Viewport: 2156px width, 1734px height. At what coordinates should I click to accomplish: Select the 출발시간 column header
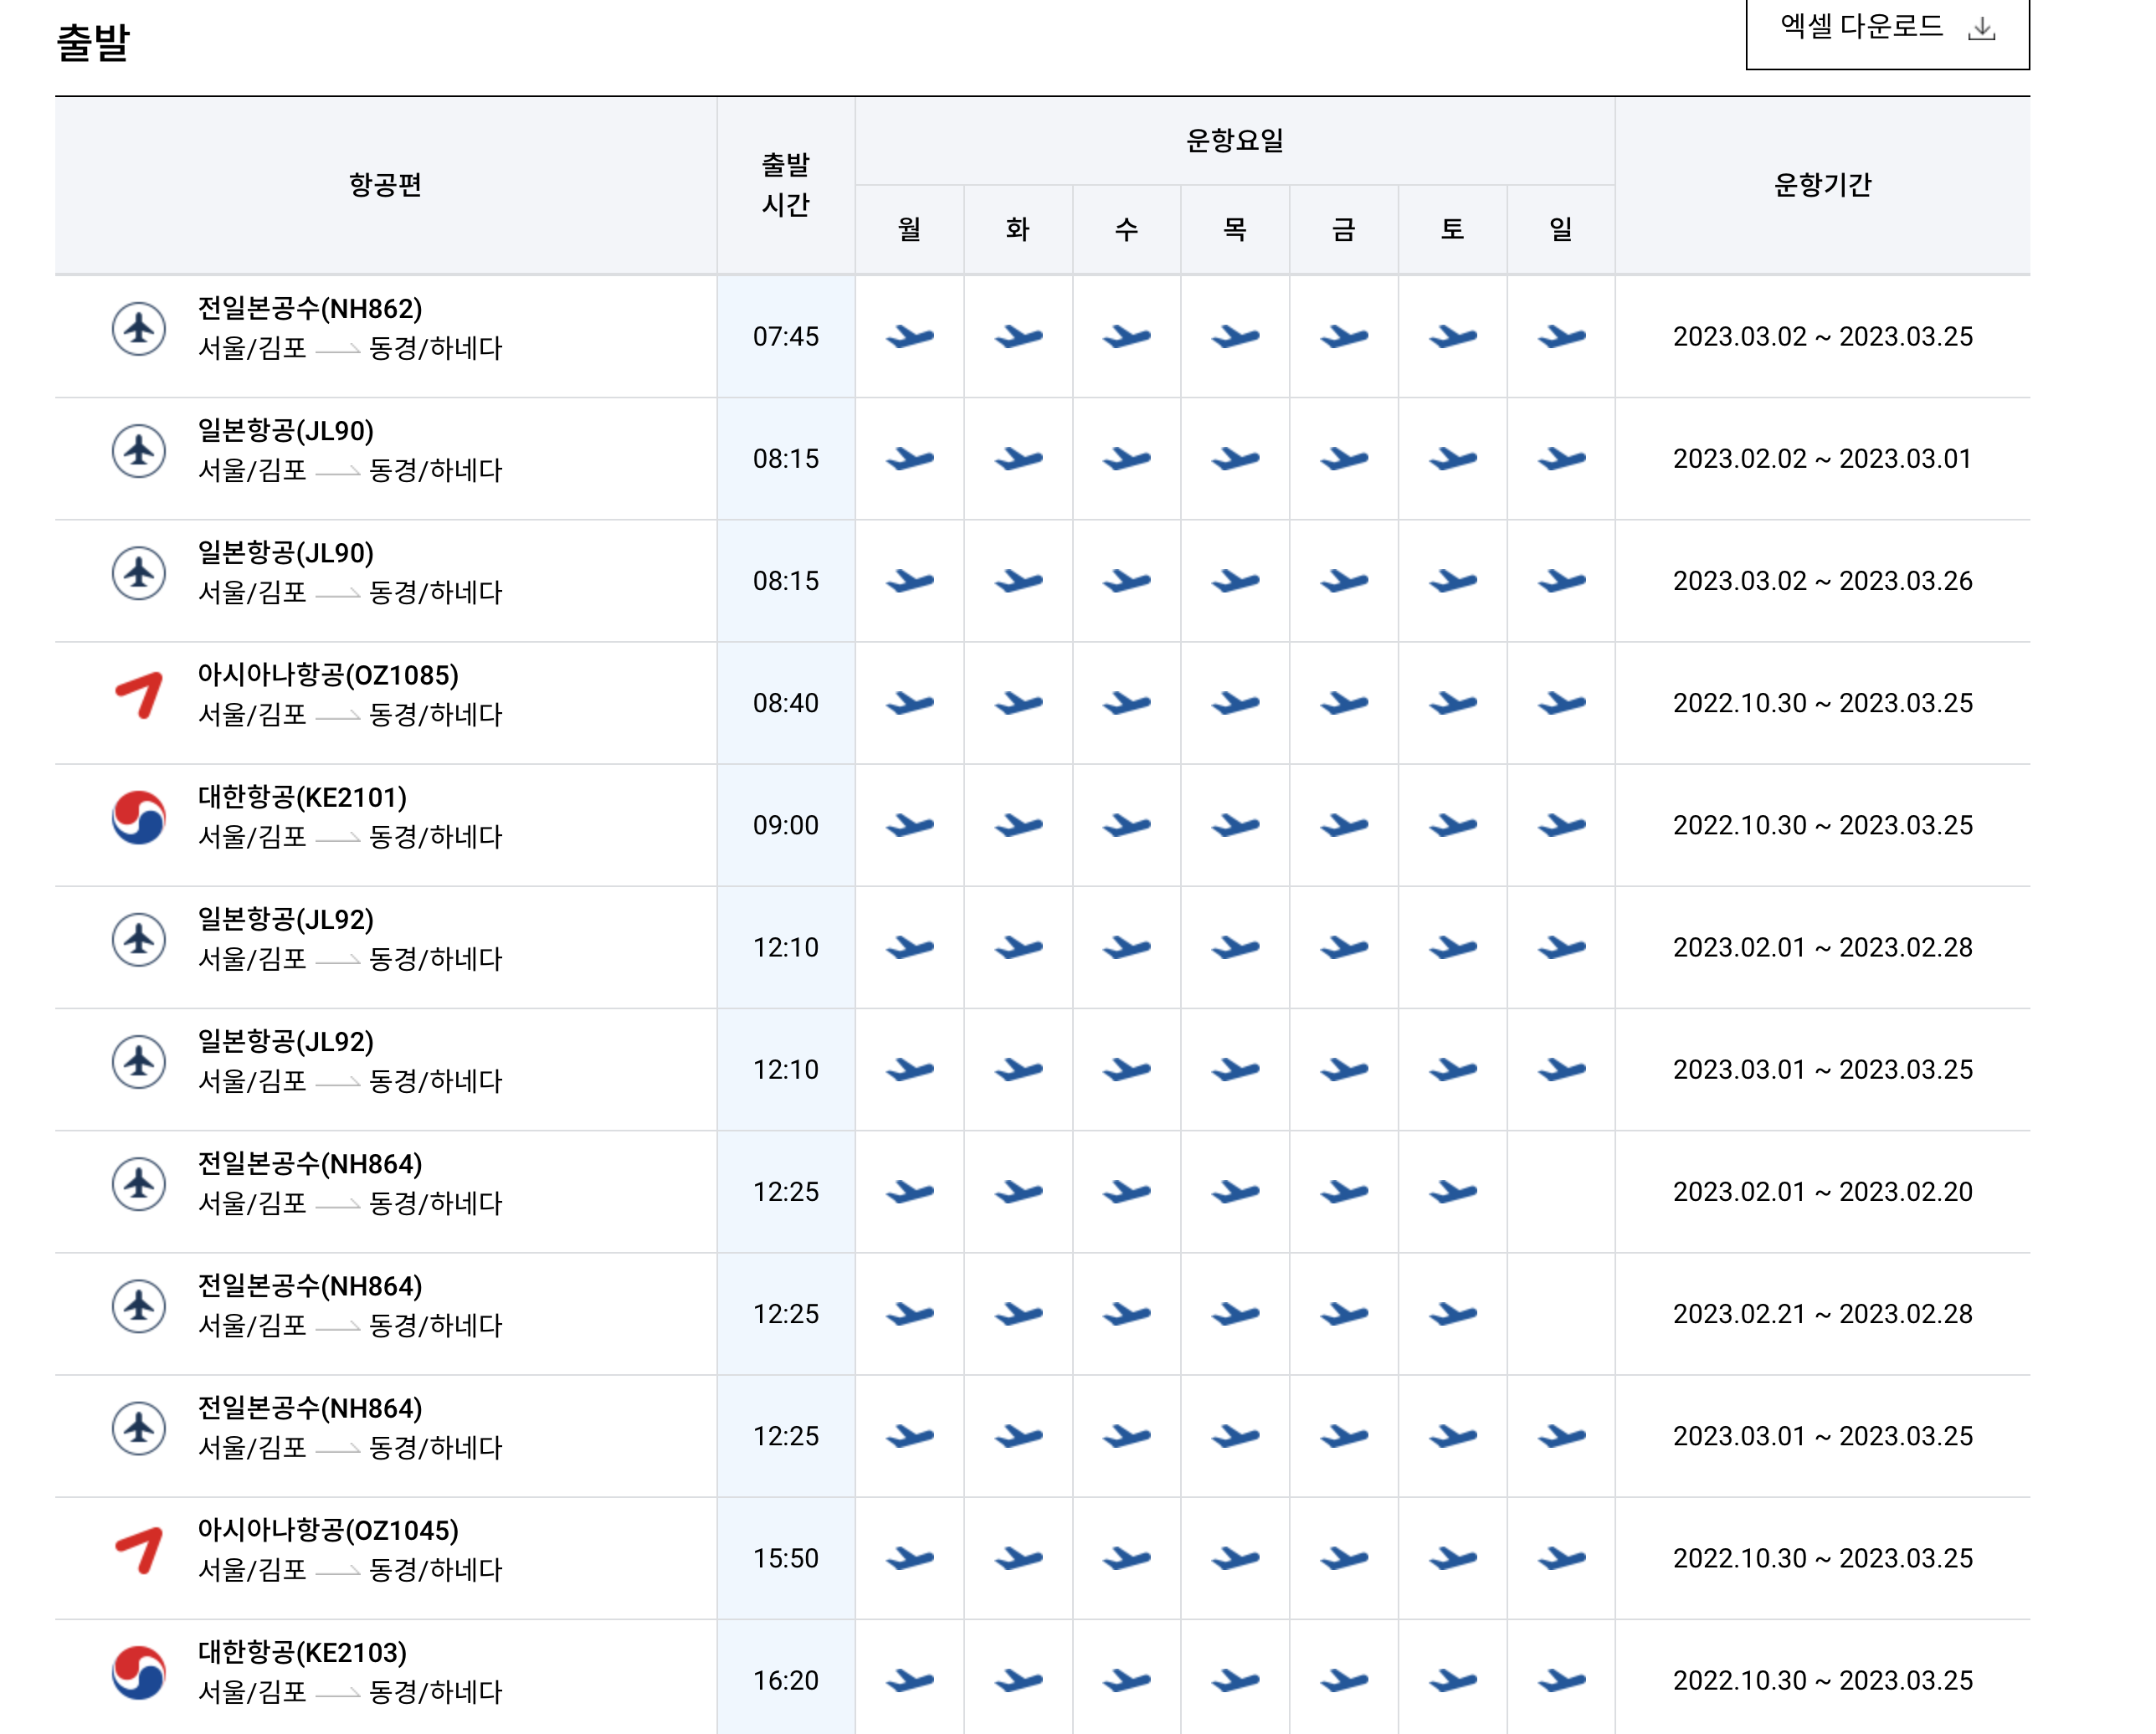(x=785, y=185)
